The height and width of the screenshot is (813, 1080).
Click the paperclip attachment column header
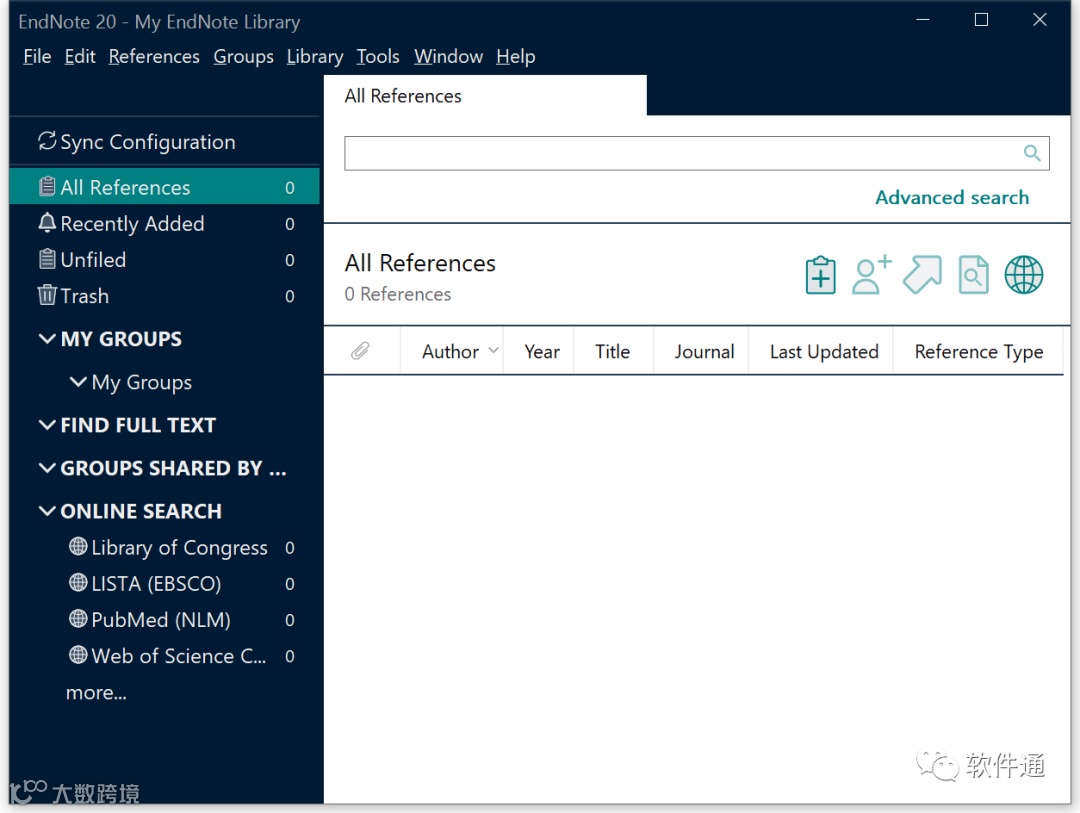tap(360, 351)
